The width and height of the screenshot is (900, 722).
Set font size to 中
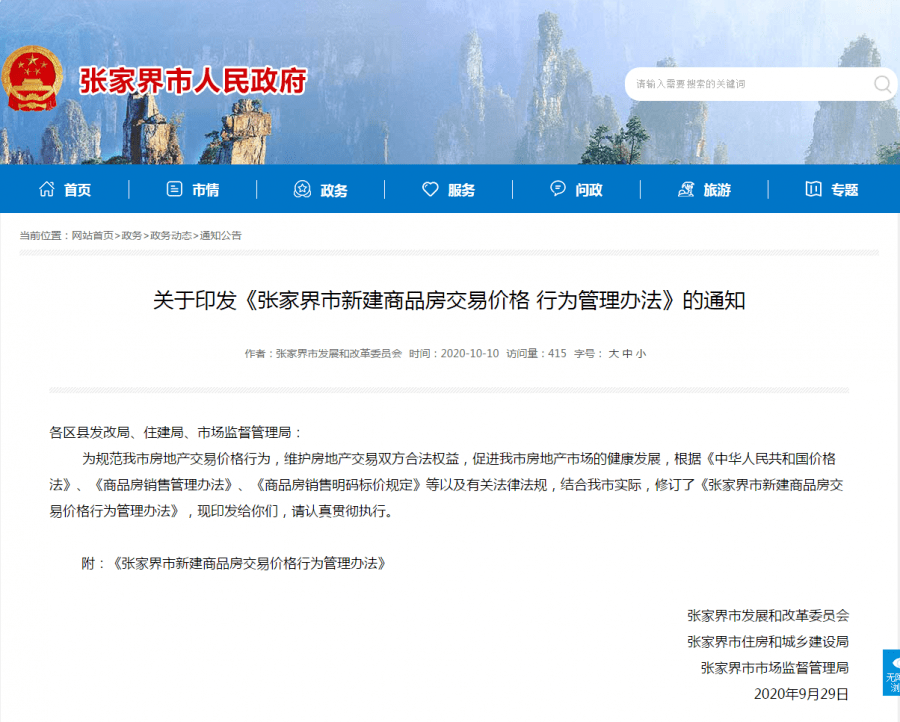627,354
